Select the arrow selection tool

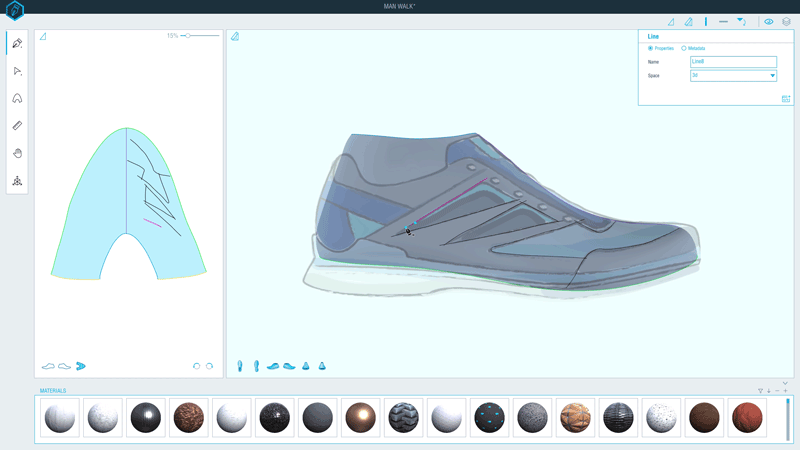pyautogui.click(x=17, y=71)
